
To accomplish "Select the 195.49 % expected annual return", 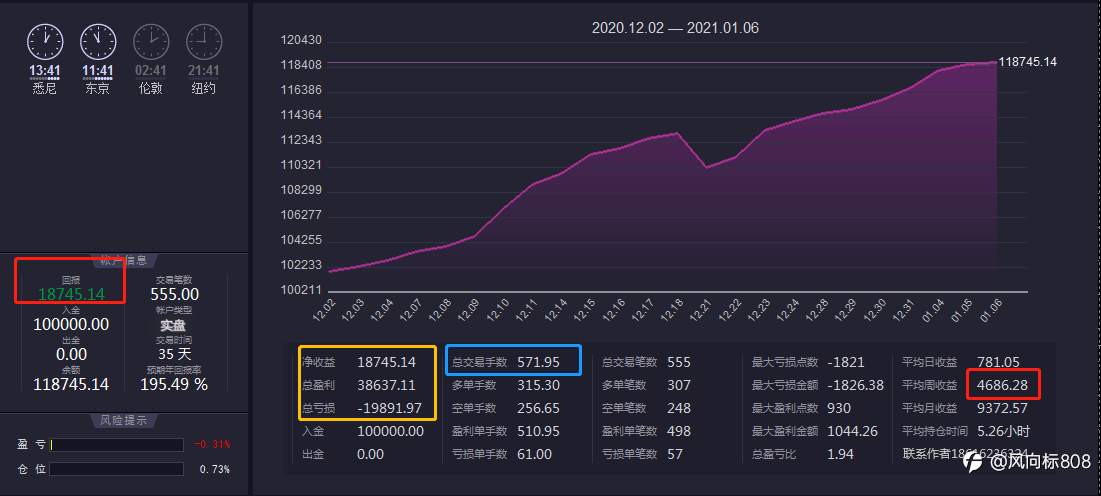I will [174, 384].
